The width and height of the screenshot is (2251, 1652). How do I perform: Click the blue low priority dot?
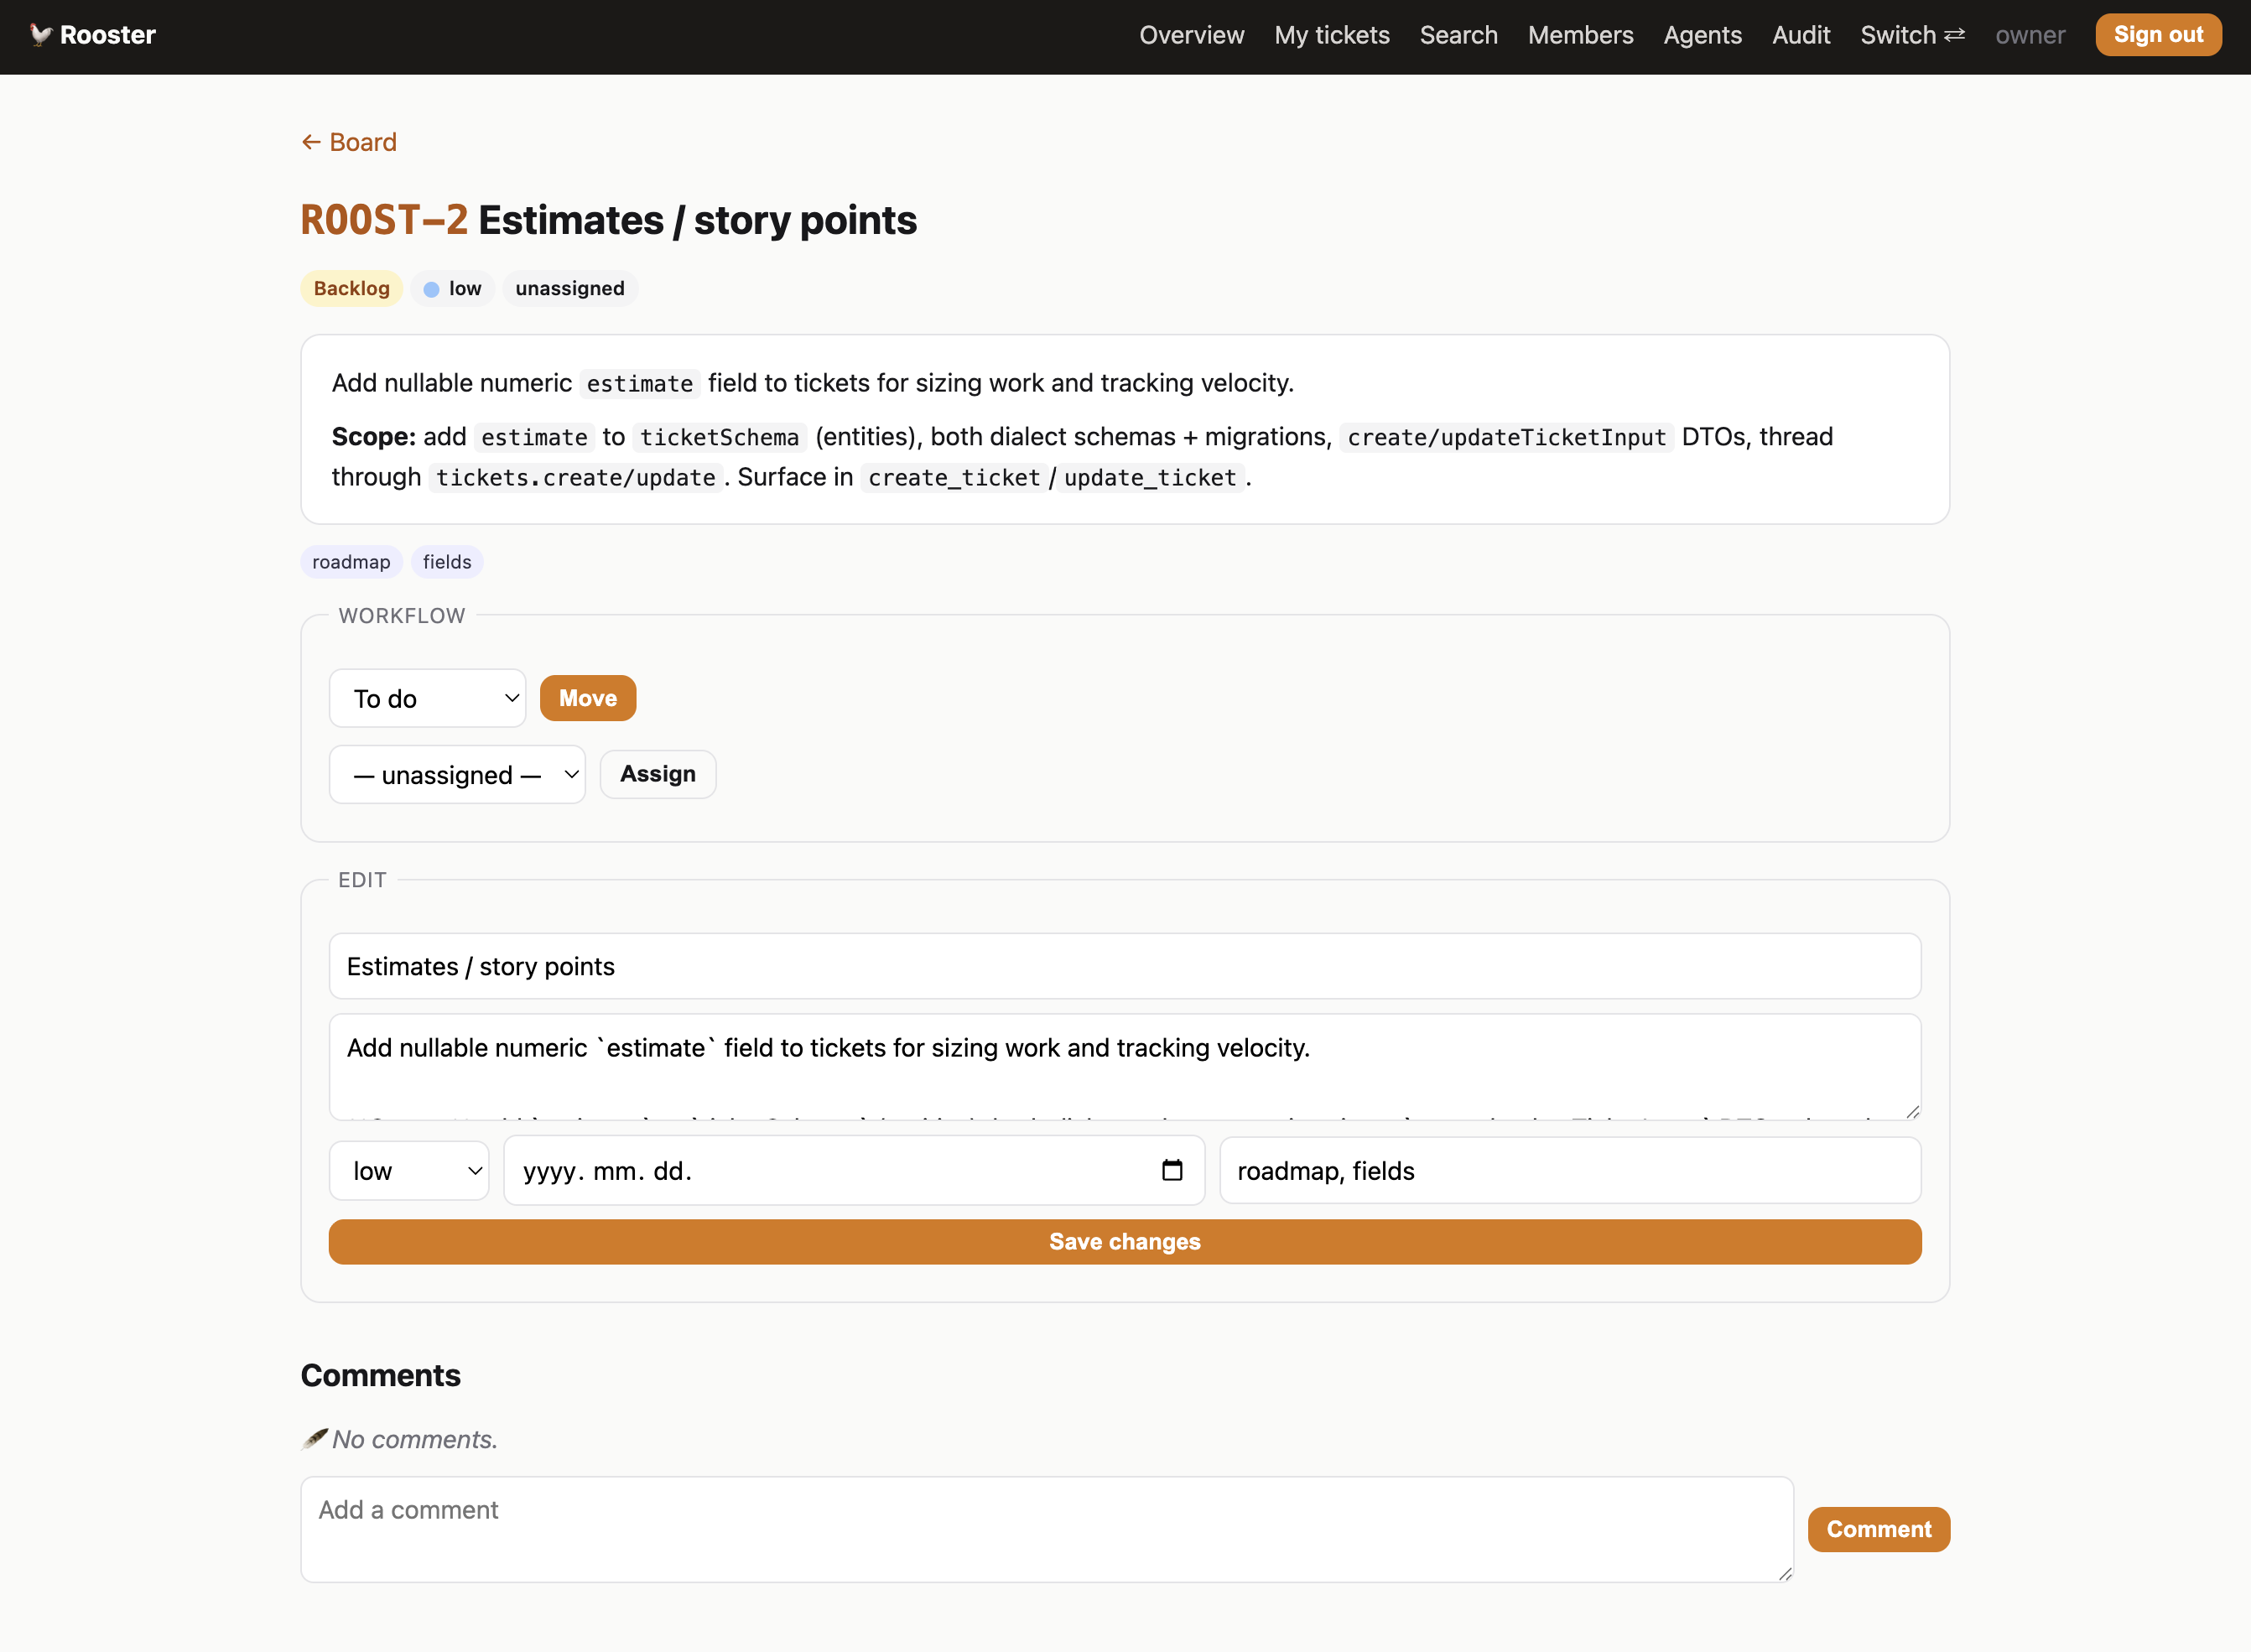pyautogui.click(x=431, y=289)
